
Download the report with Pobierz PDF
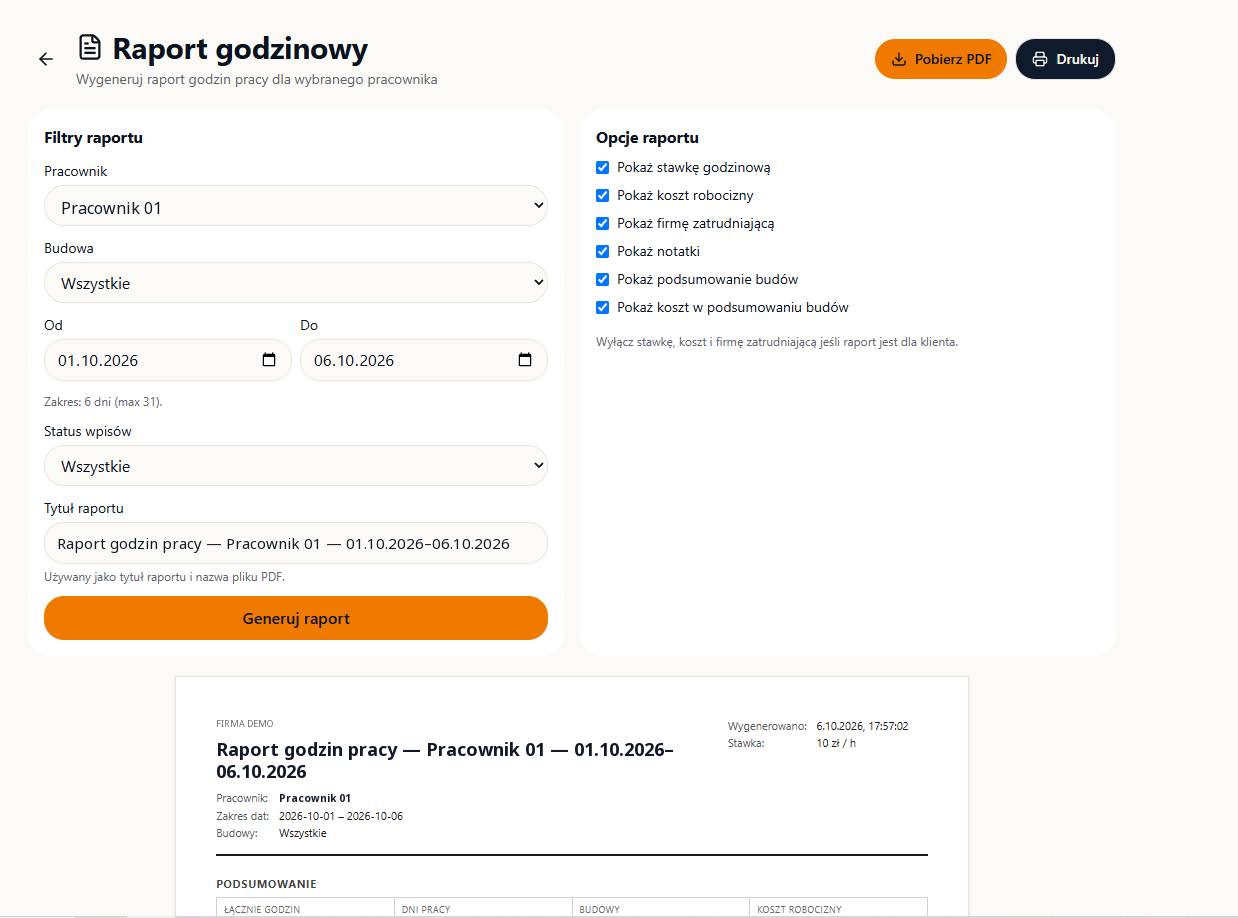pyautogui.click(x=941, y=59)
